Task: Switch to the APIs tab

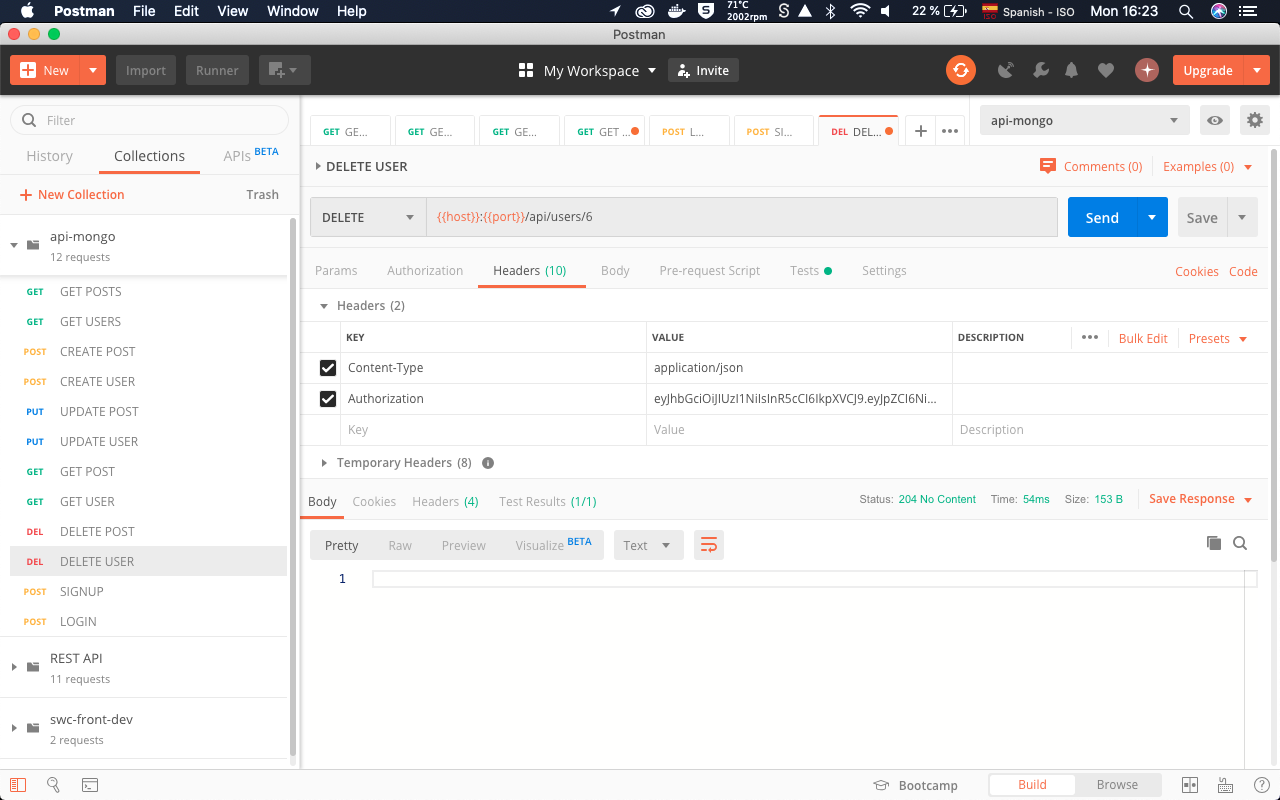Action: (x=251, y=156)
